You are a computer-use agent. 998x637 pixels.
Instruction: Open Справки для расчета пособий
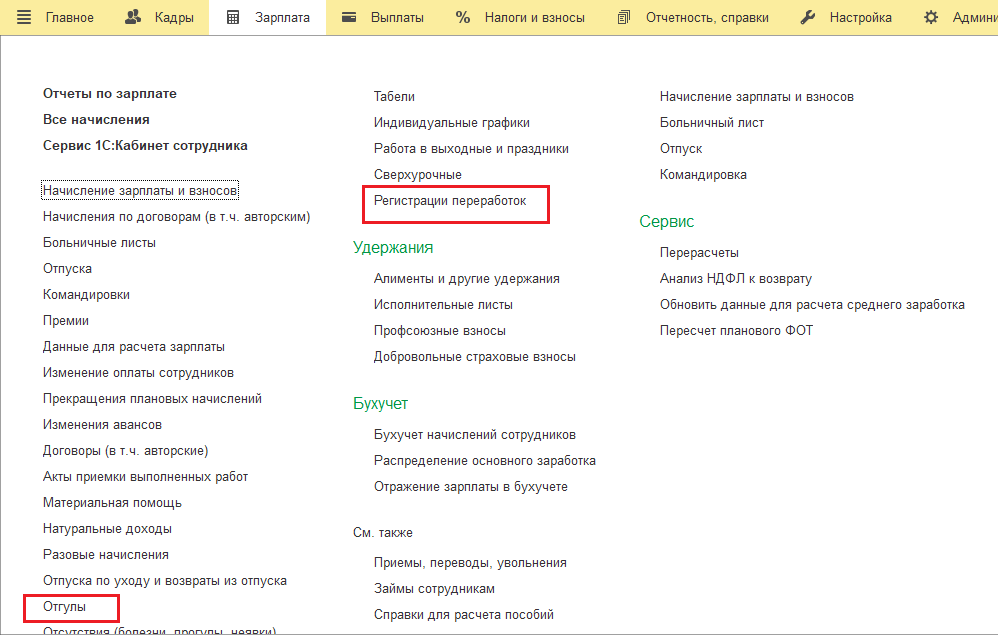[x=463, y=615]
